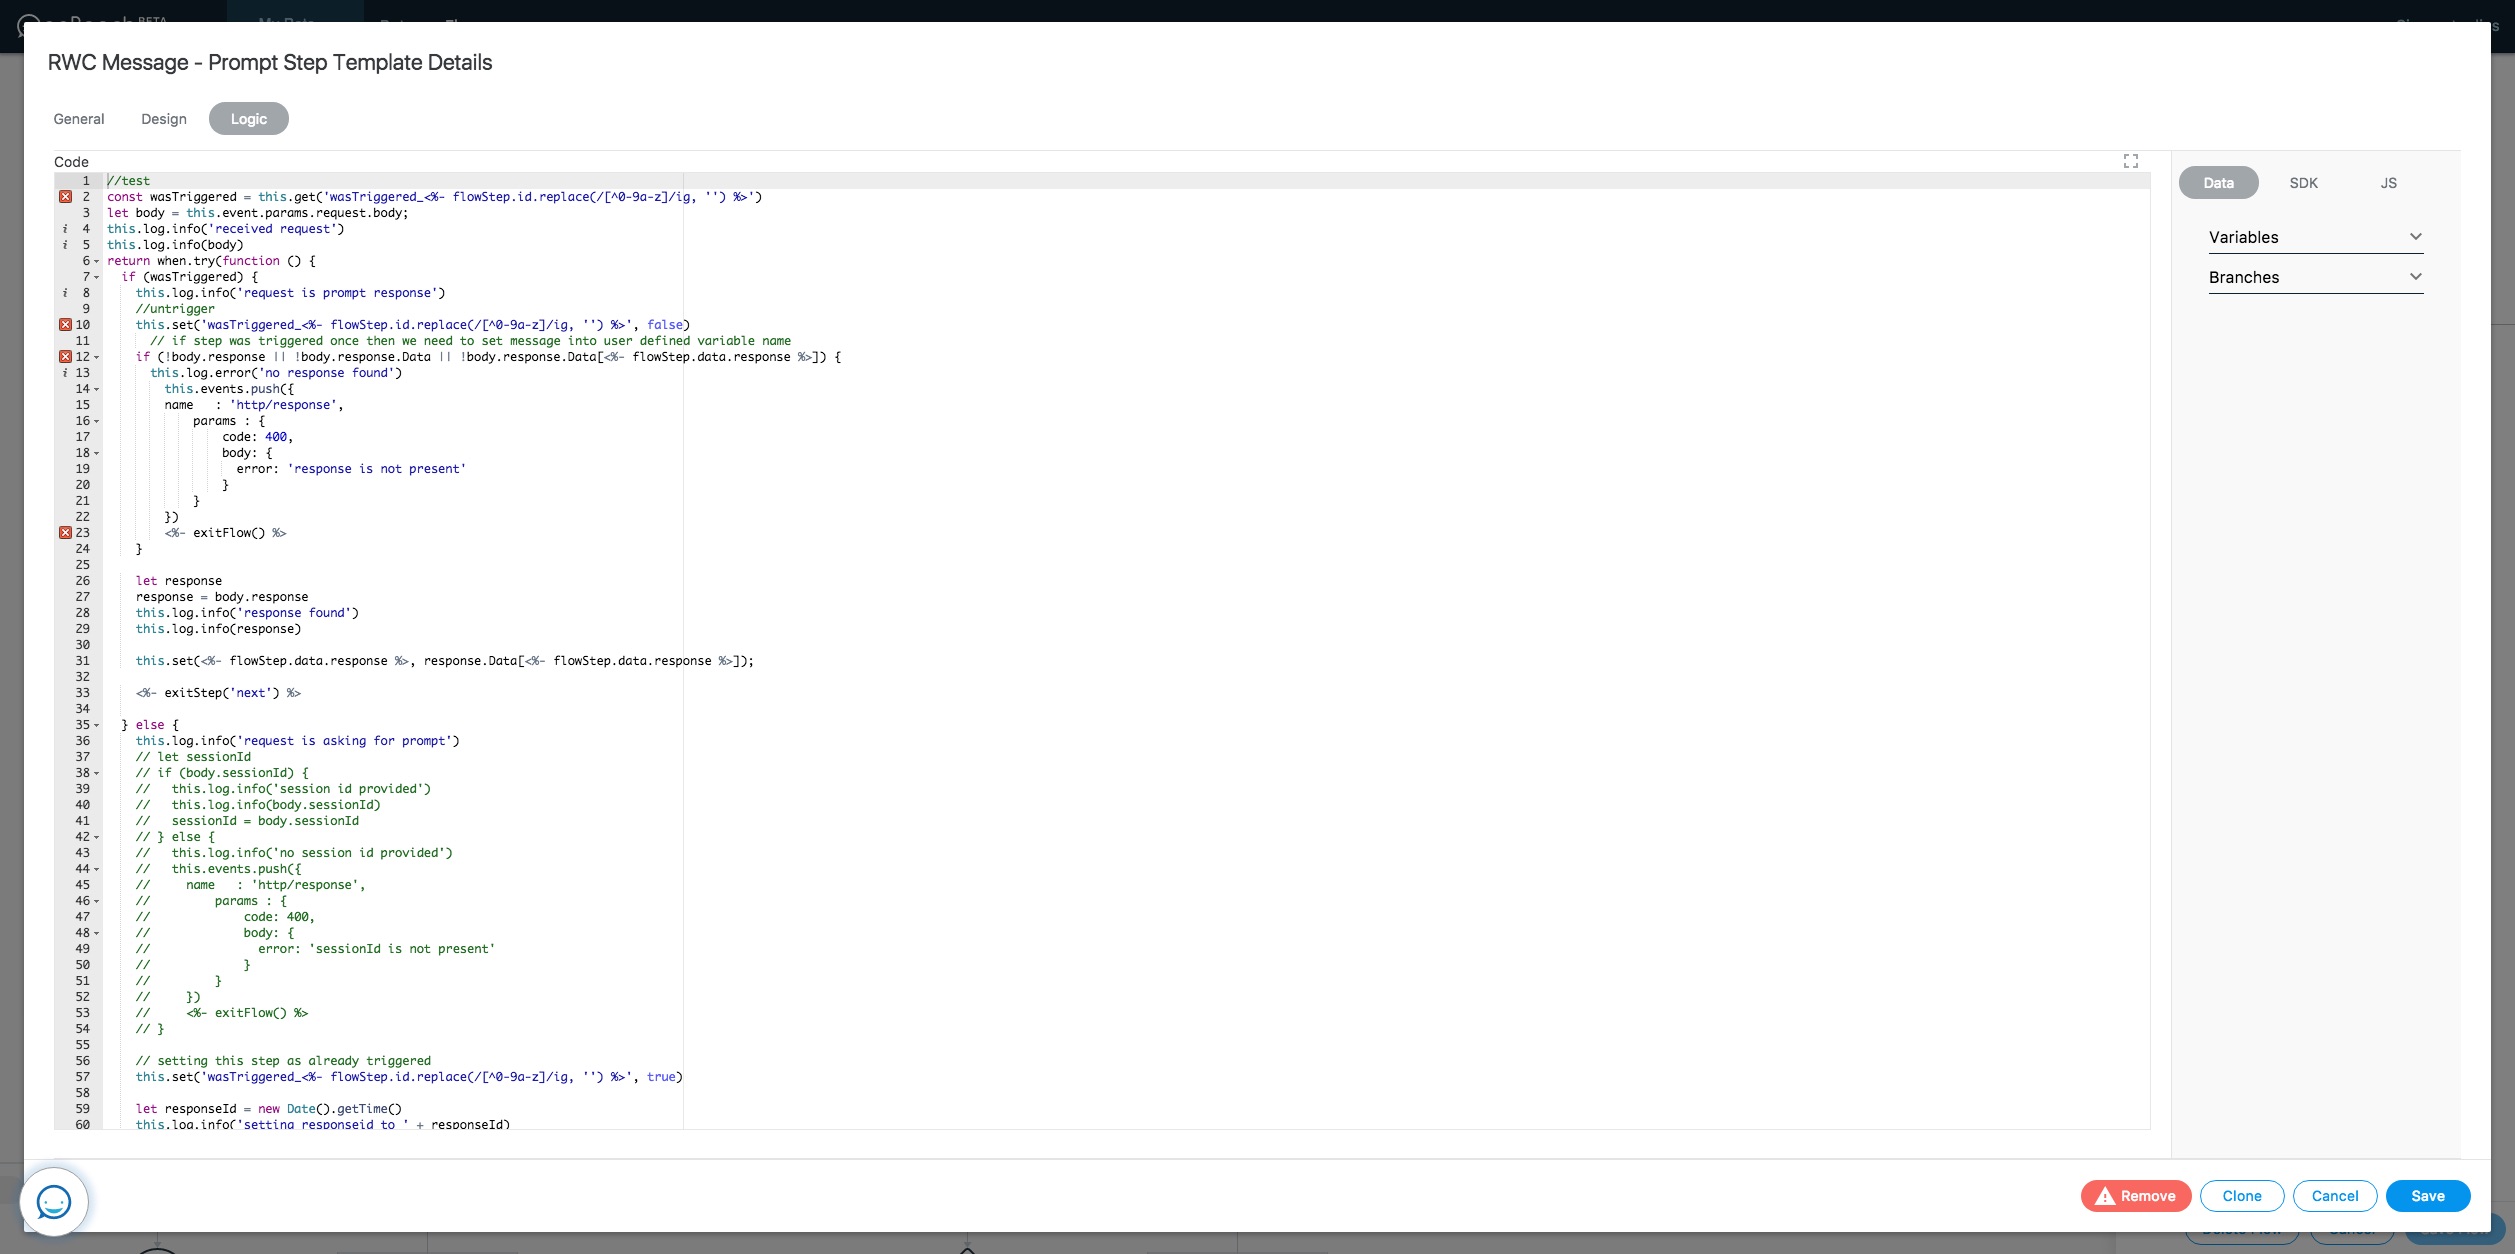Click the fullscreen code editor icon
Viewport: 2515px width, 1254px height.
pos(2130,161)
